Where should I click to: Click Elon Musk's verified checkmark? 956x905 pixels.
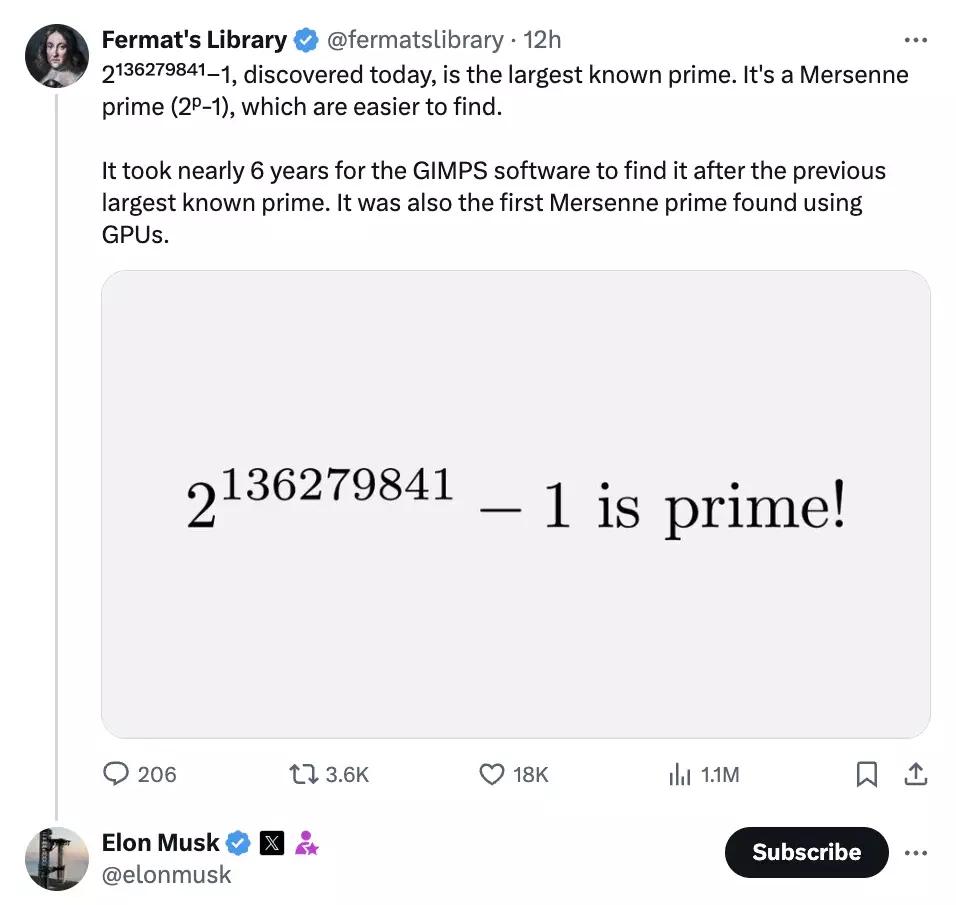237,843
